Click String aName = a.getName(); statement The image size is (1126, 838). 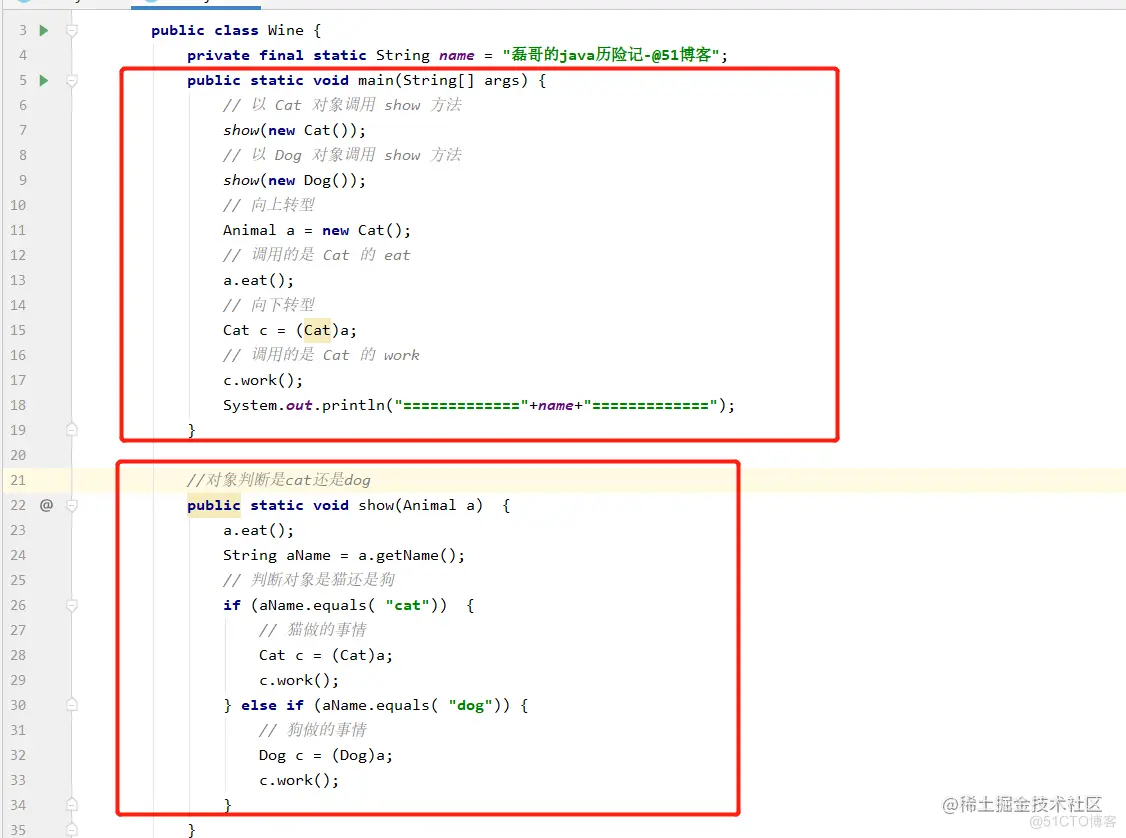(344, 555)
